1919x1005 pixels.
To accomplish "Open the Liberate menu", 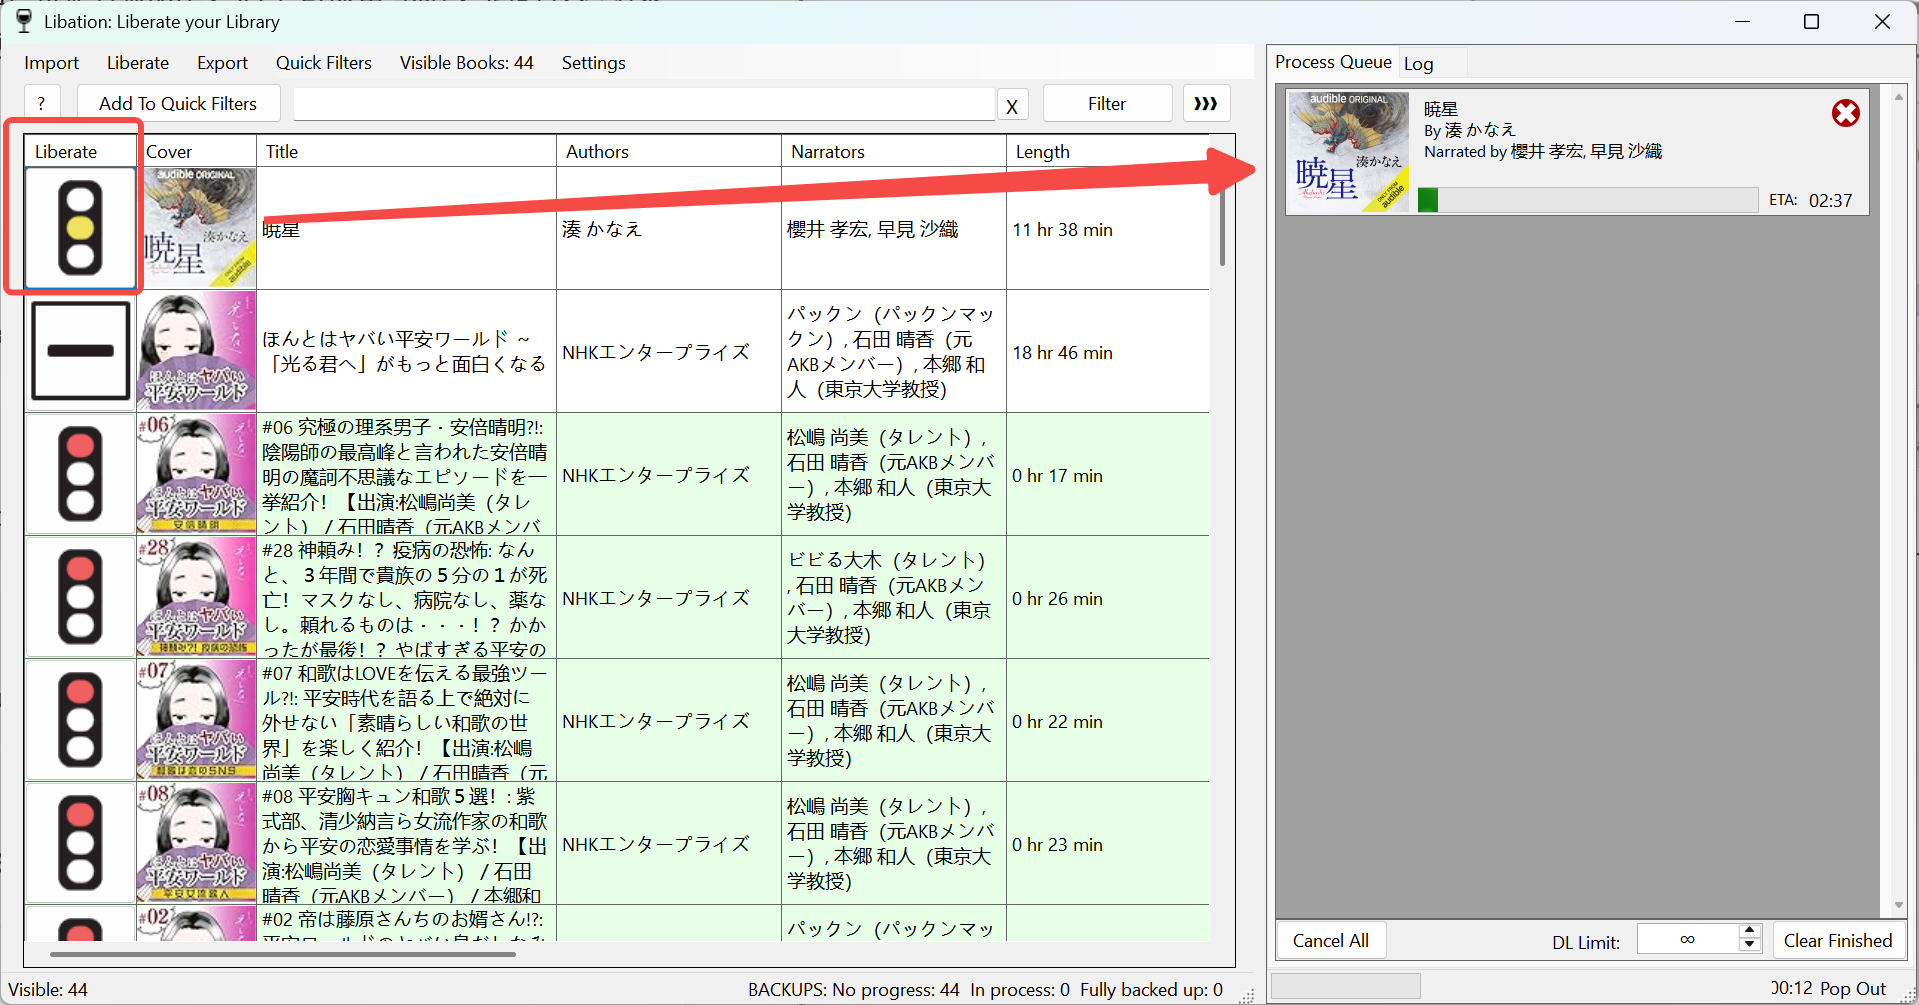I will pyautogui.click(x=138, y=63).
